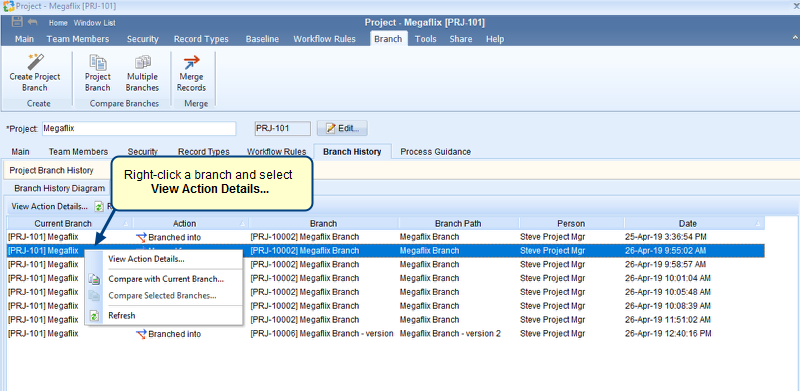Click the Branch Path column header
This screenshot has width=800, height=391.
point(458,224)
